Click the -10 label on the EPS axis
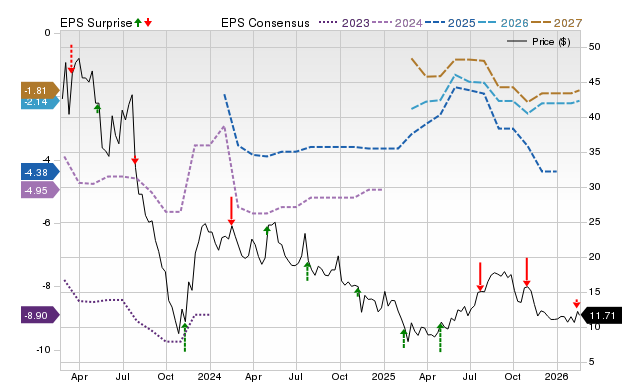The image size is (640, 382). [43, 350]
